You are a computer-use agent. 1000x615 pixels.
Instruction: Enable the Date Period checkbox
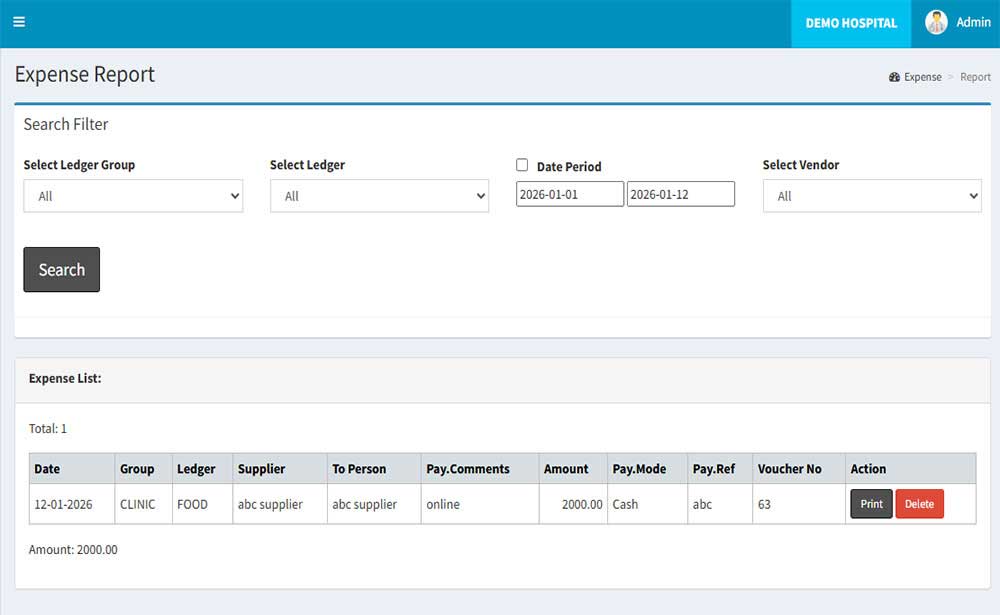[x=522, y=165]
